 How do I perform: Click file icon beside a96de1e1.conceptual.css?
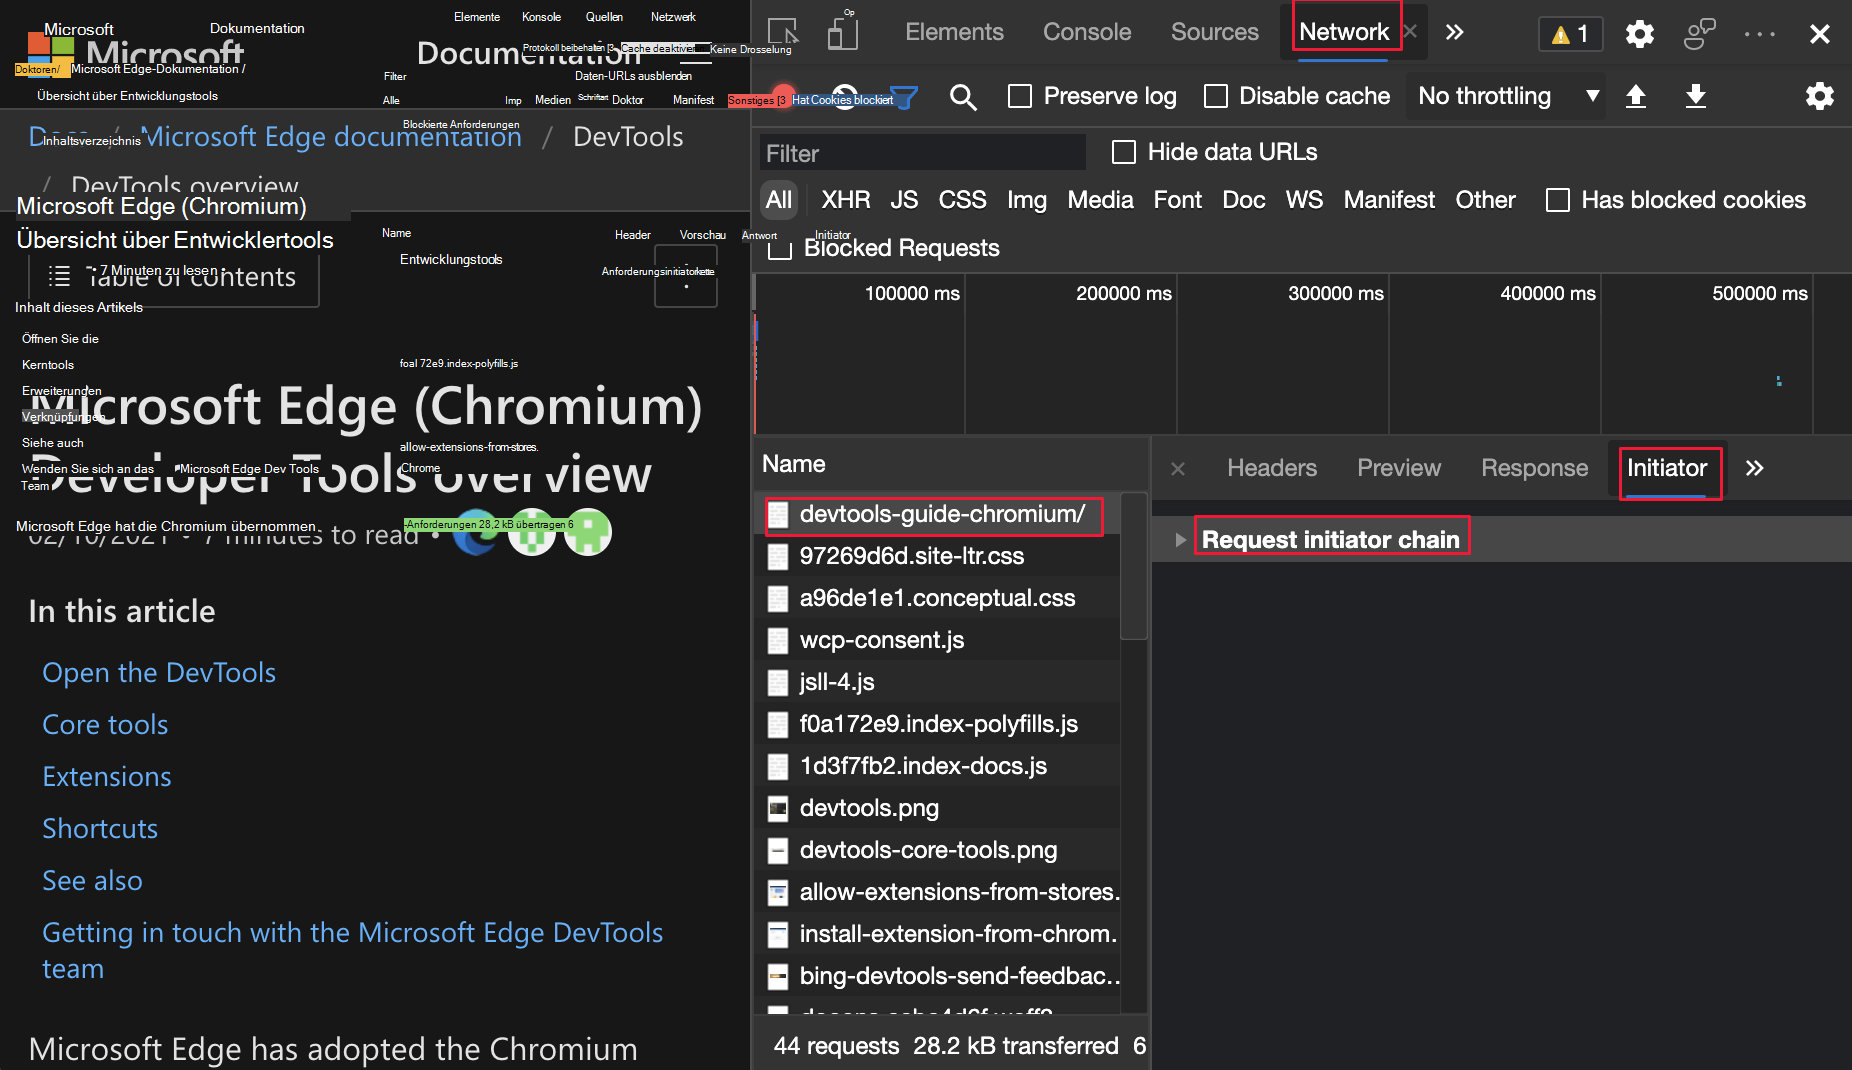click(x=777, y=598)
